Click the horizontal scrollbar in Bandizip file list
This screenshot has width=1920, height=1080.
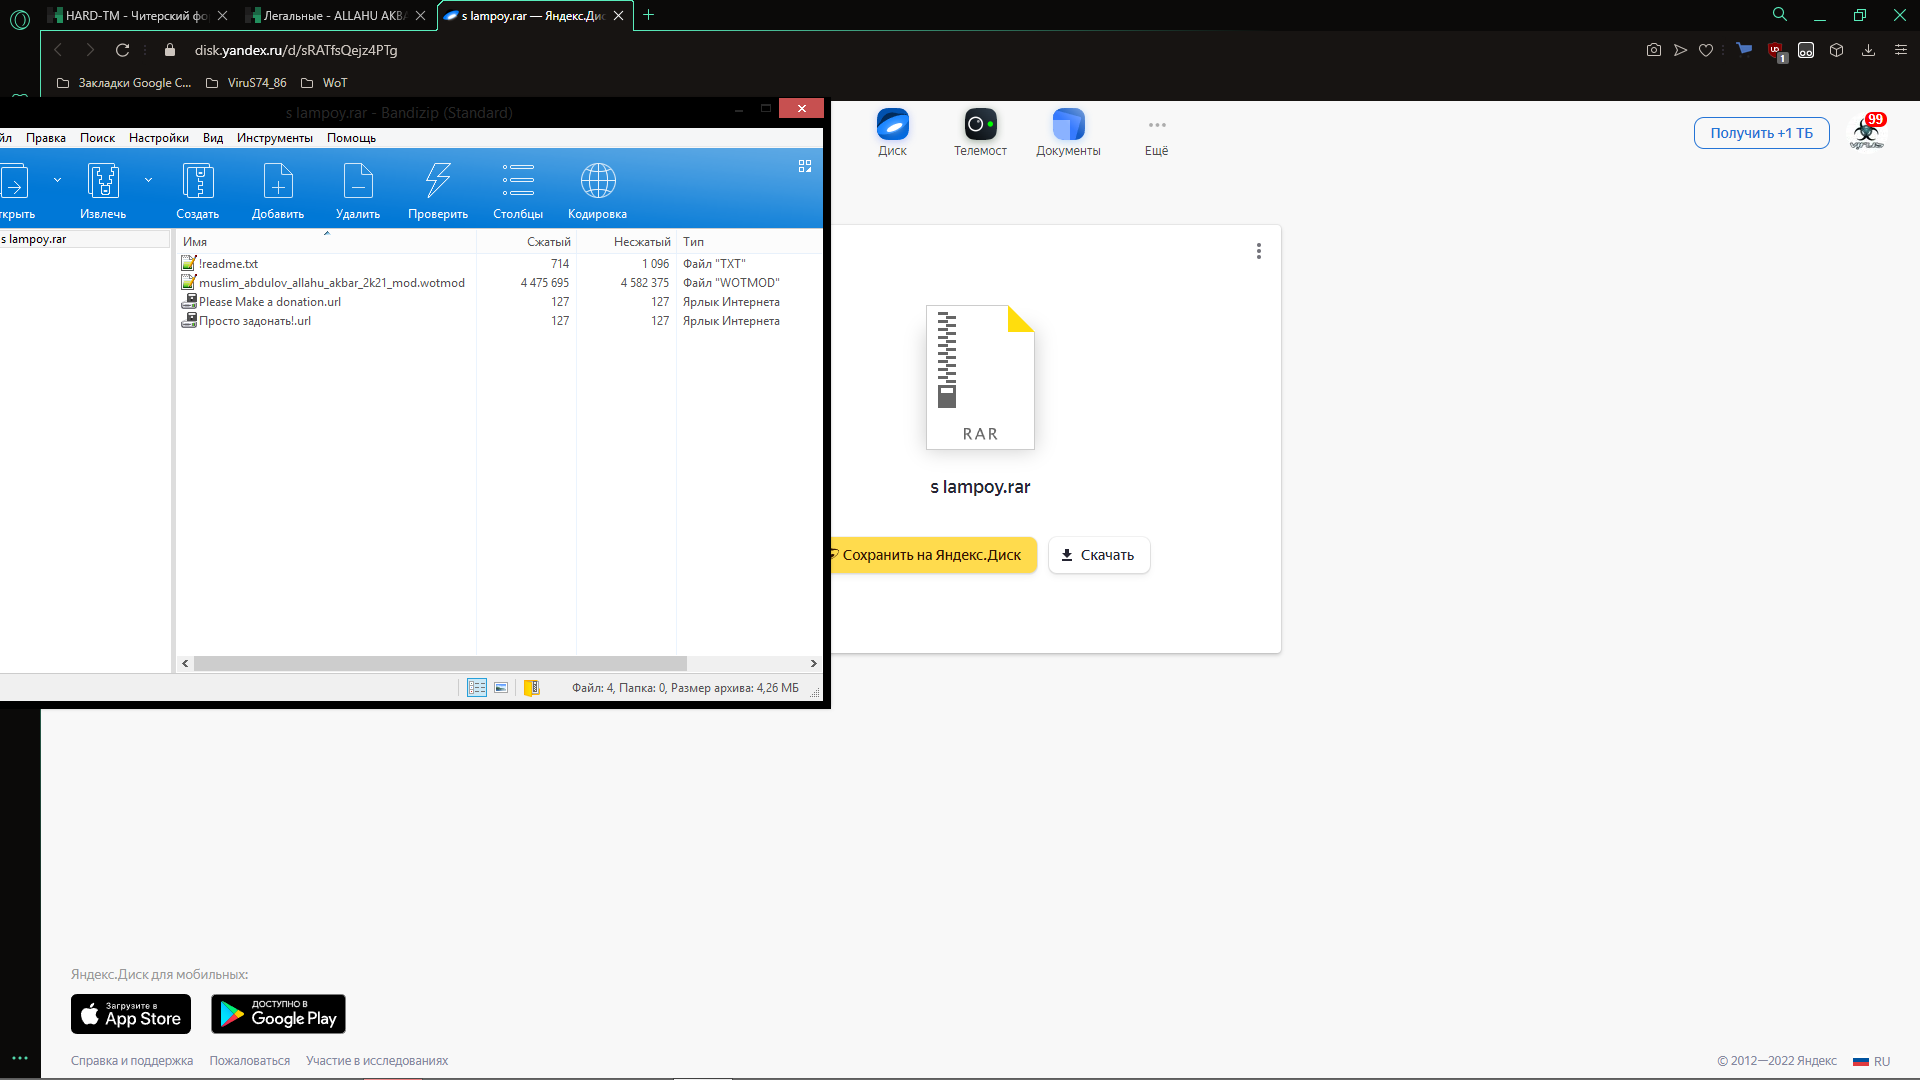(x=440, y=664)
